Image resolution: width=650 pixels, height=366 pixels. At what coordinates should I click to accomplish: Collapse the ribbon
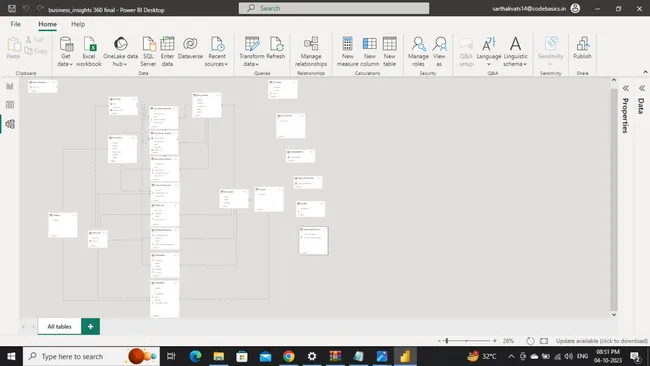pyautogui.click(x=645, y=72)
